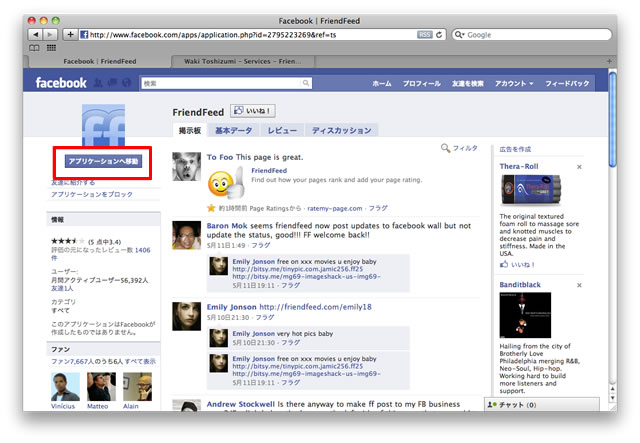Click Google search magnifier dropdown
This screenshot has width=640, height=443.
[460, 35]
